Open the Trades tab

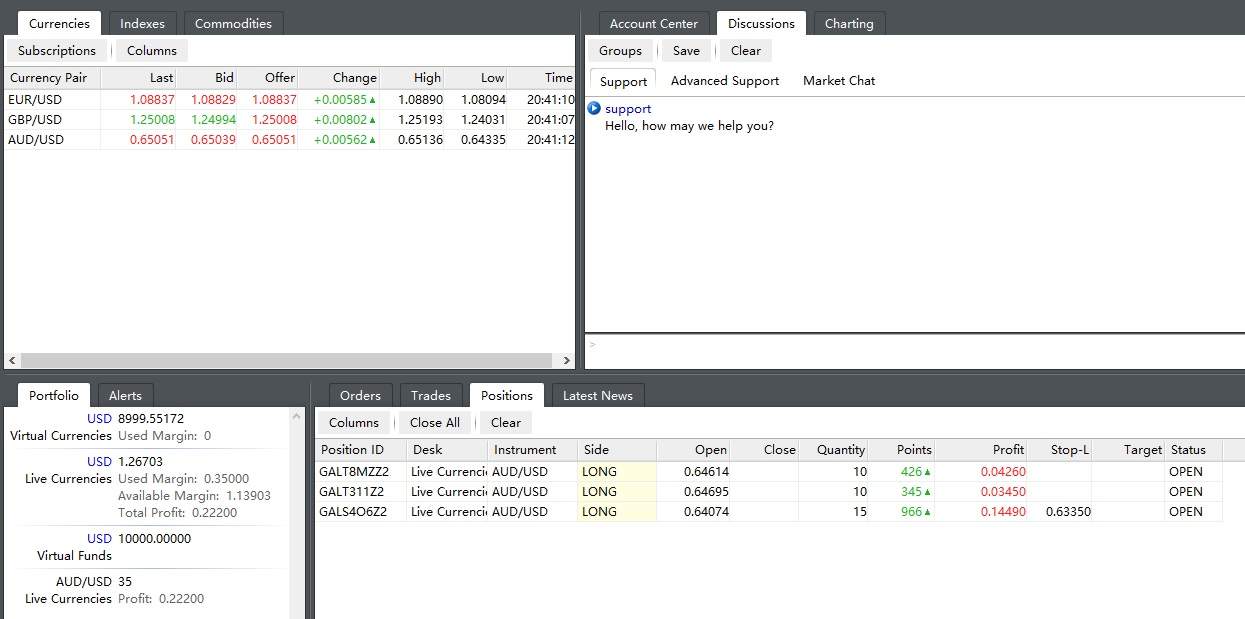pyautogui.click(x=431, y=395)
